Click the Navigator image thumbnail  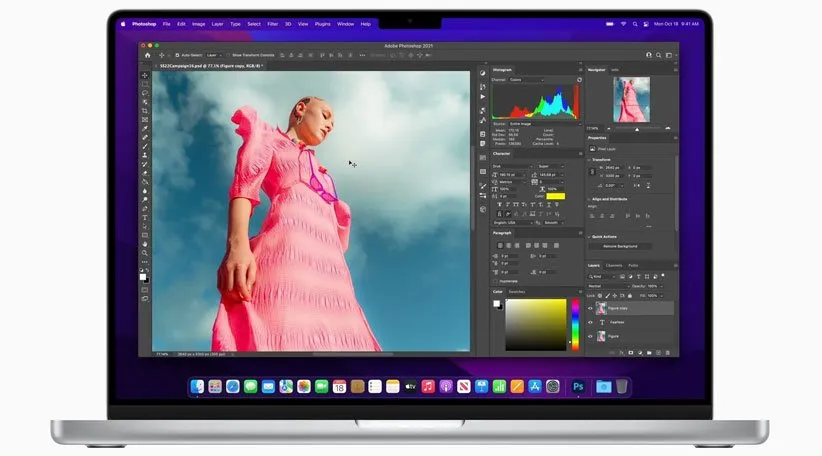point(631,100)
